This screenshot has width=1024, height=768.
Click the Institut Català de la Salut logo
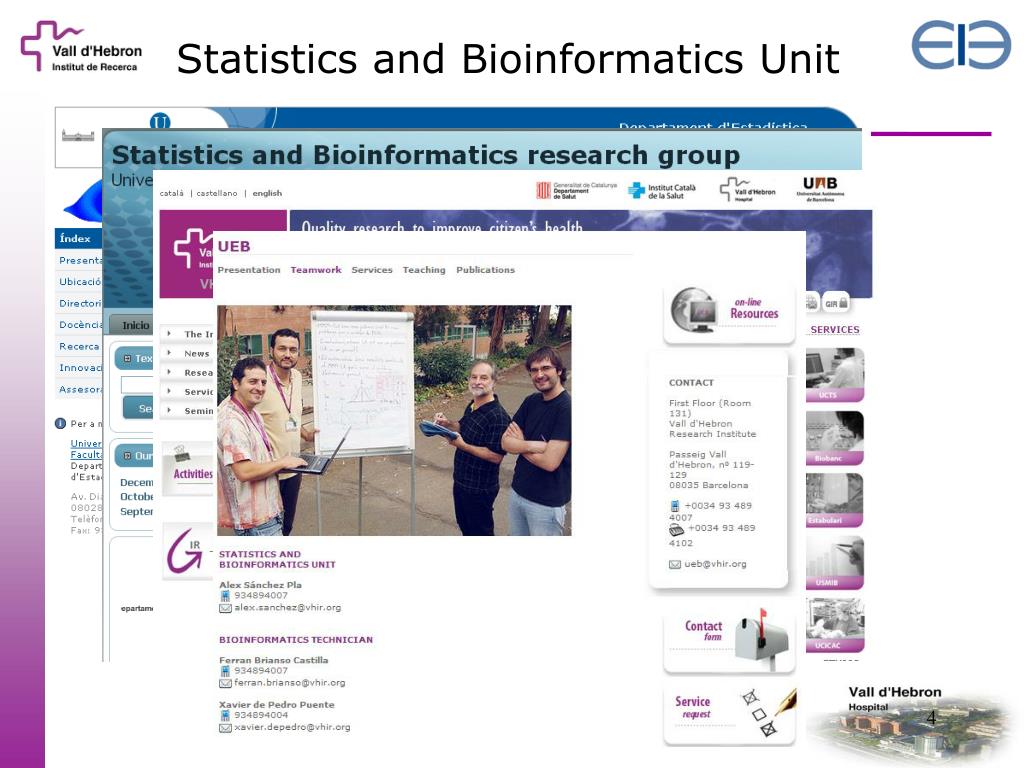point(662,191)
